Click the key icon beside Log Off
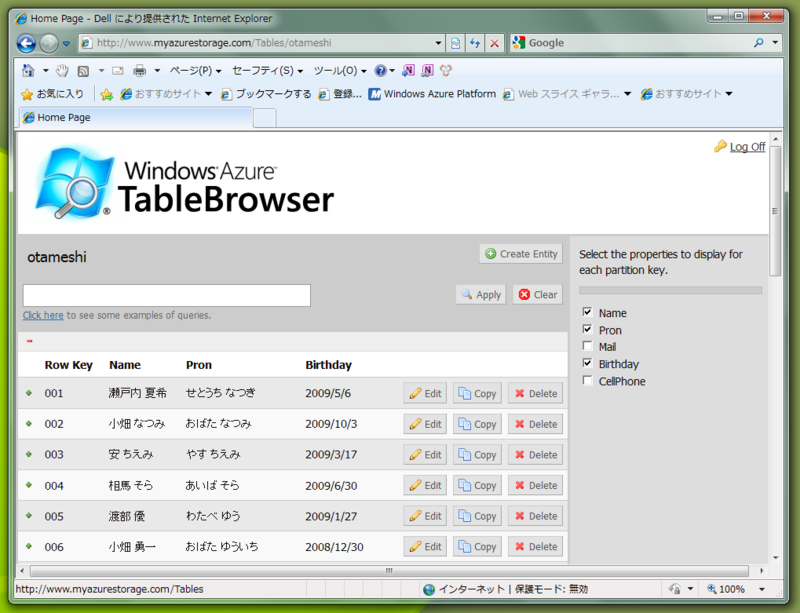The width and height of the screenshot is (800, 613). pyautogui.click(x=720, y=146)
